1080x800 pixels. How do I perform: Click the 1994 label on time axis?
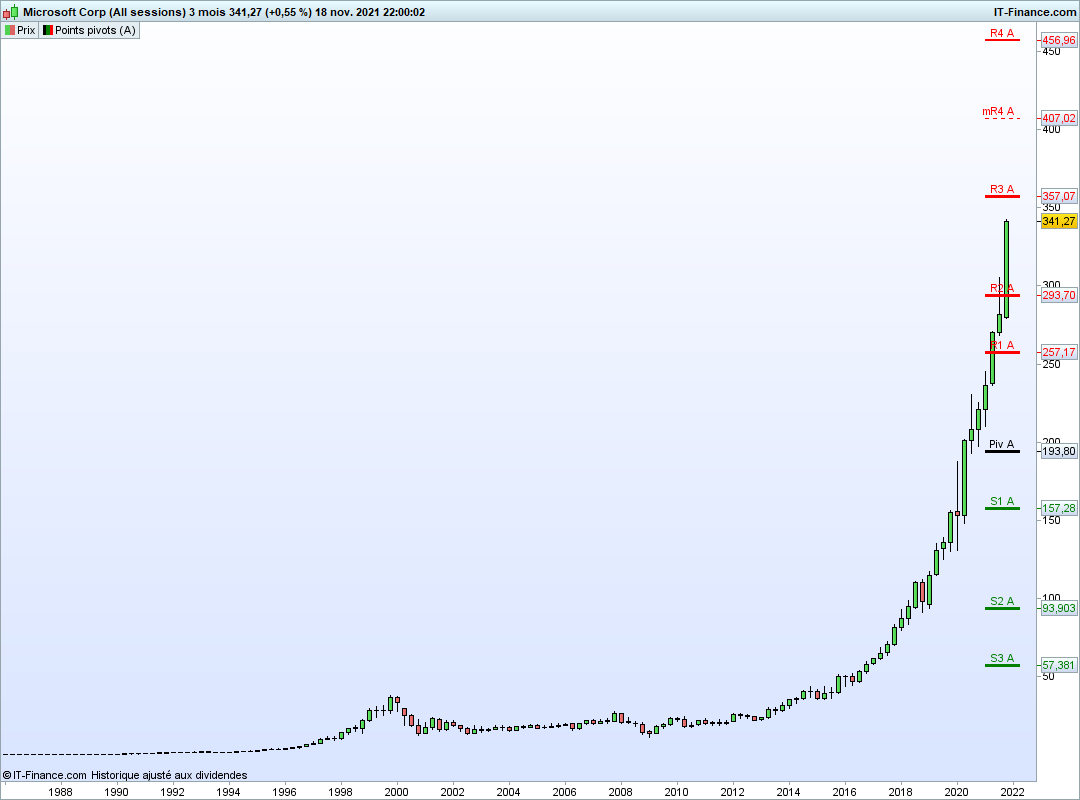229,792
